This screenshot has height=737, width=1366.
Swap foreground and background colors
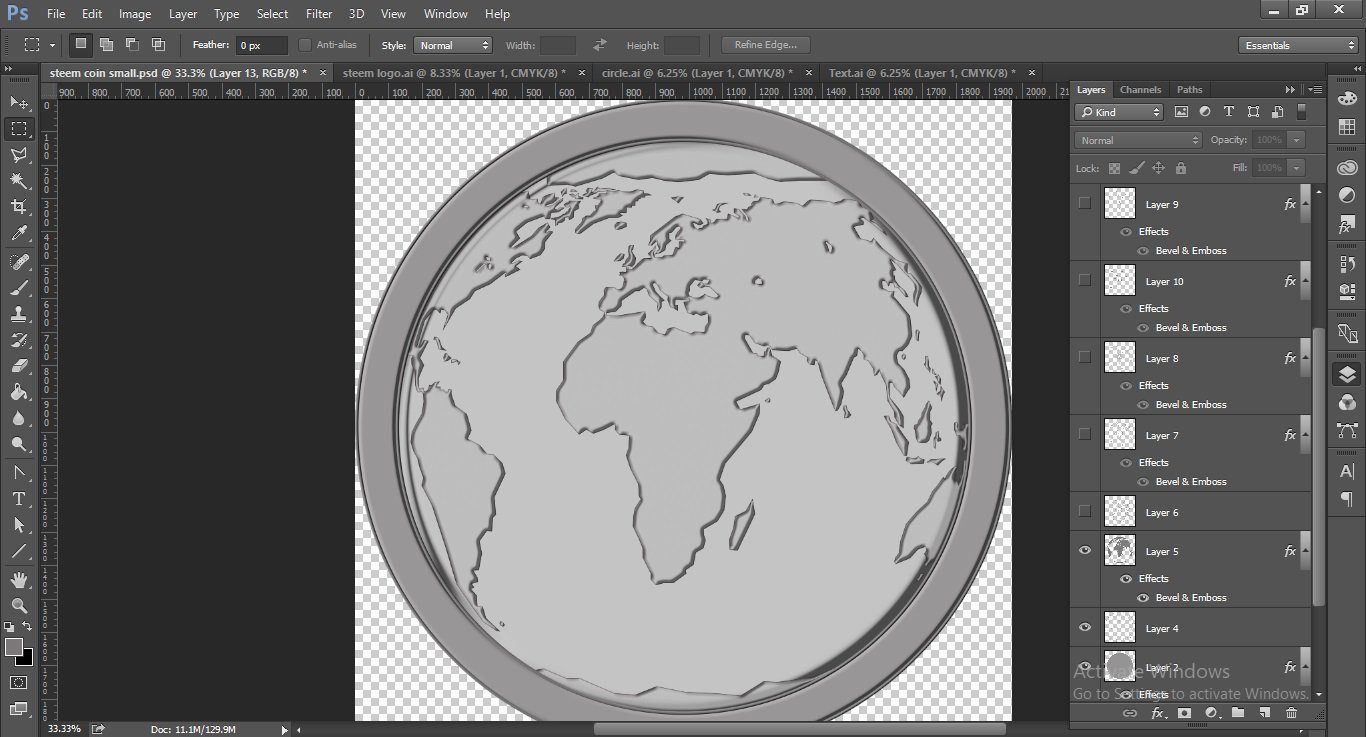tap(27, 626)
